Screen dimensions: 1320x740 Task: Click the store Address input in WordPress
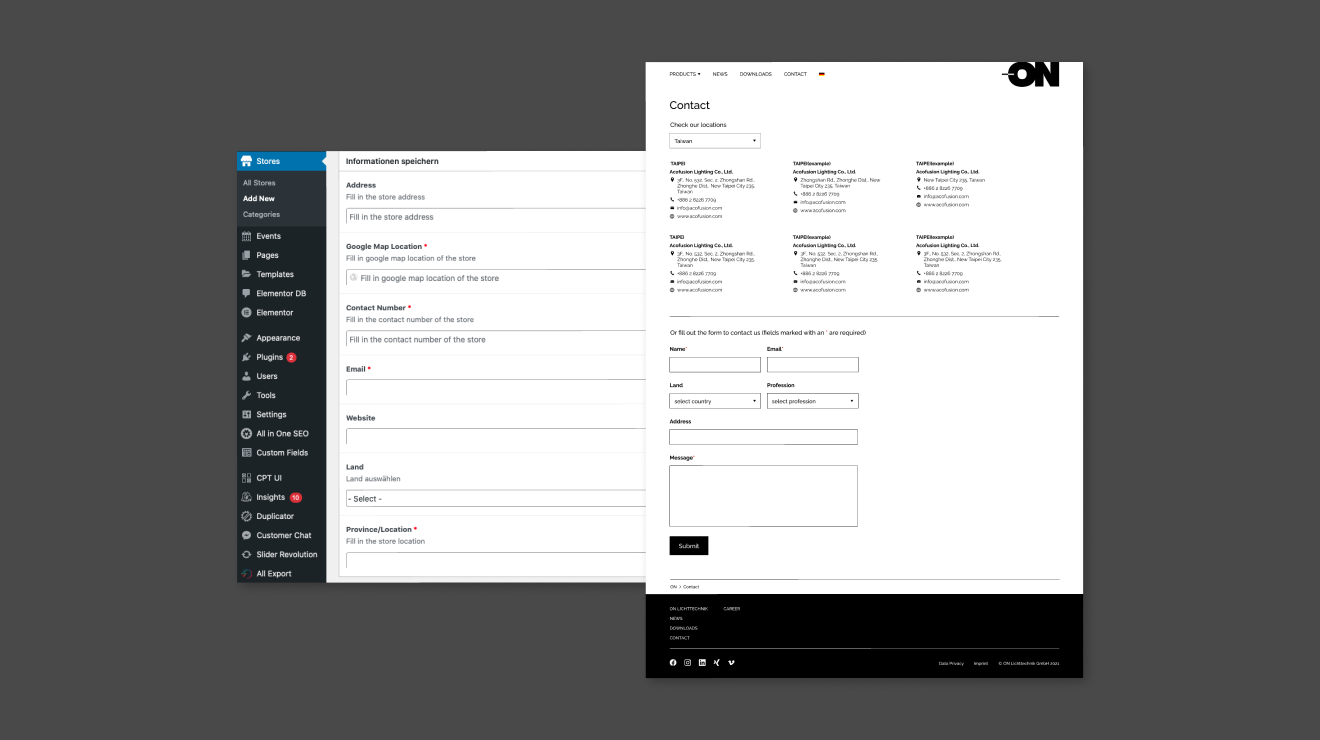point(496,216)
